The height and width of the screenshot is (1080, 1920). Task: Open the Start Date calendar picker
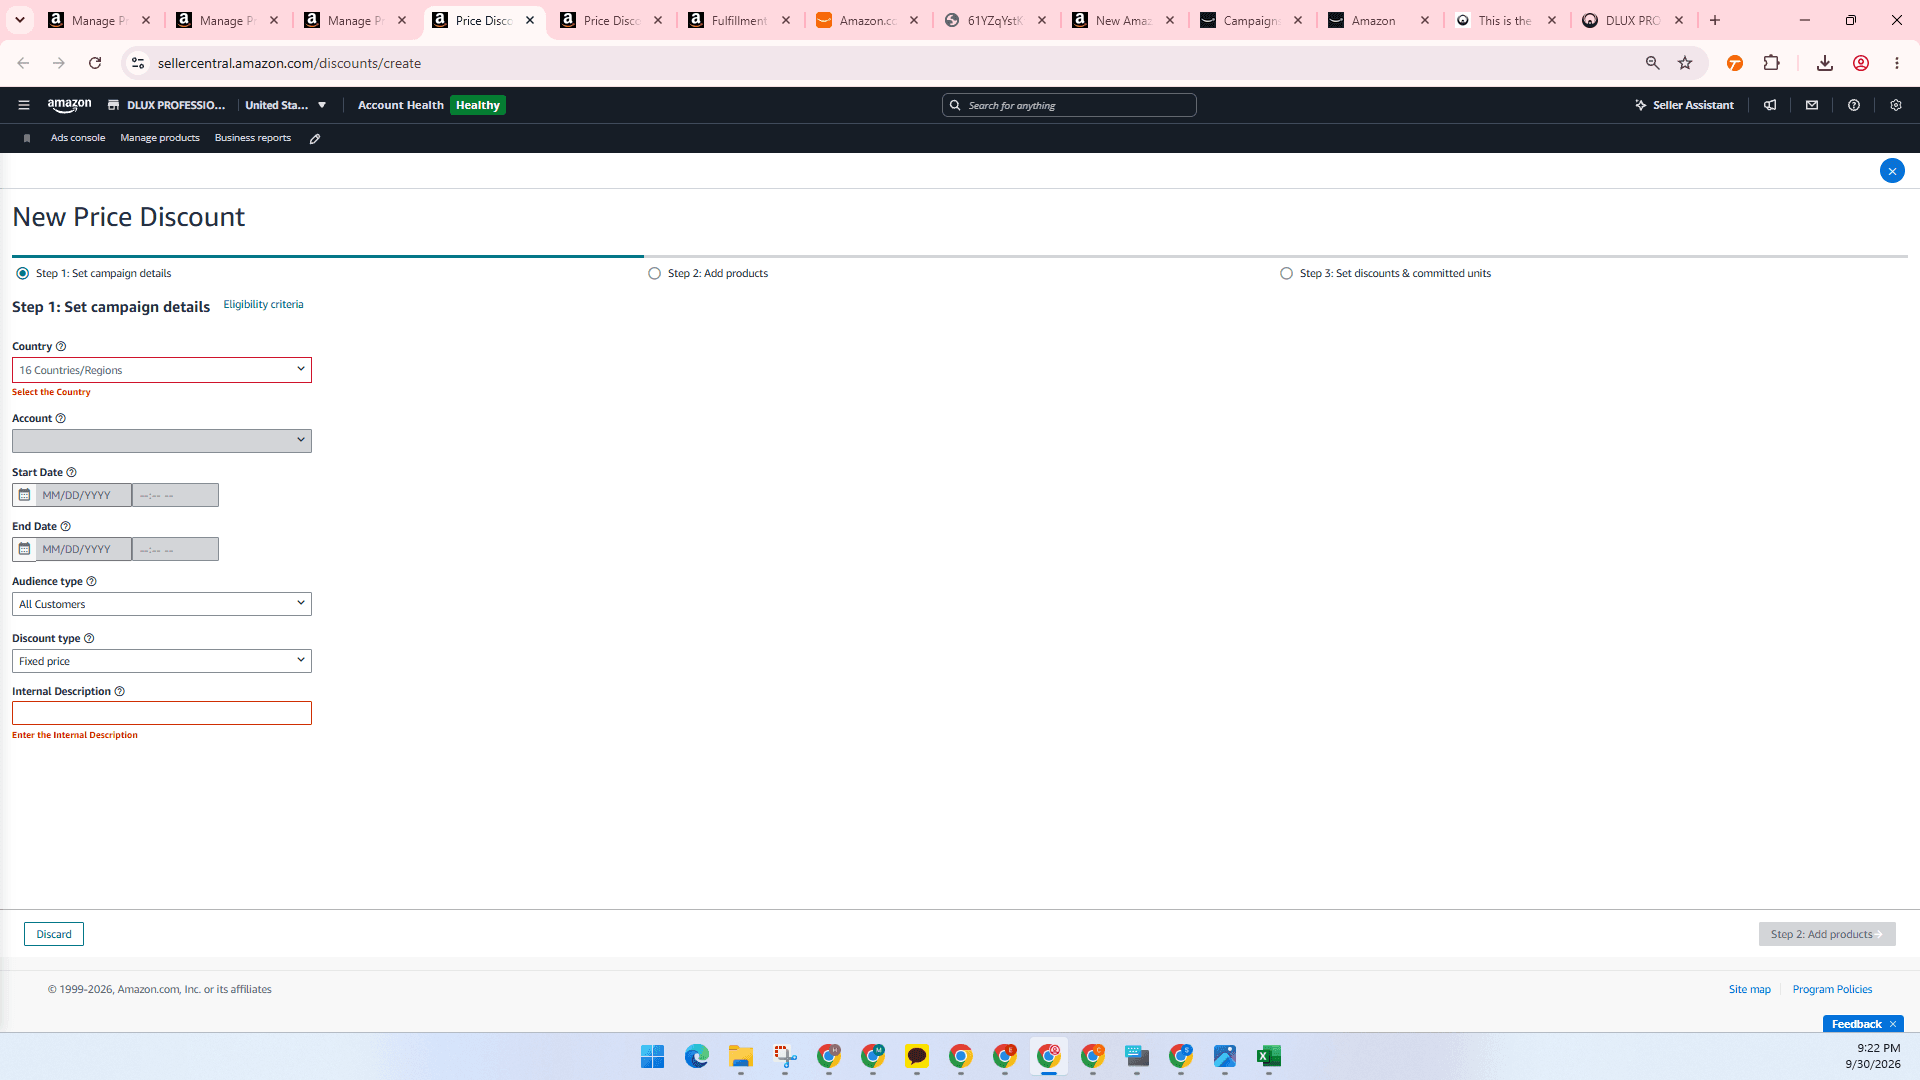click(24, 495)
